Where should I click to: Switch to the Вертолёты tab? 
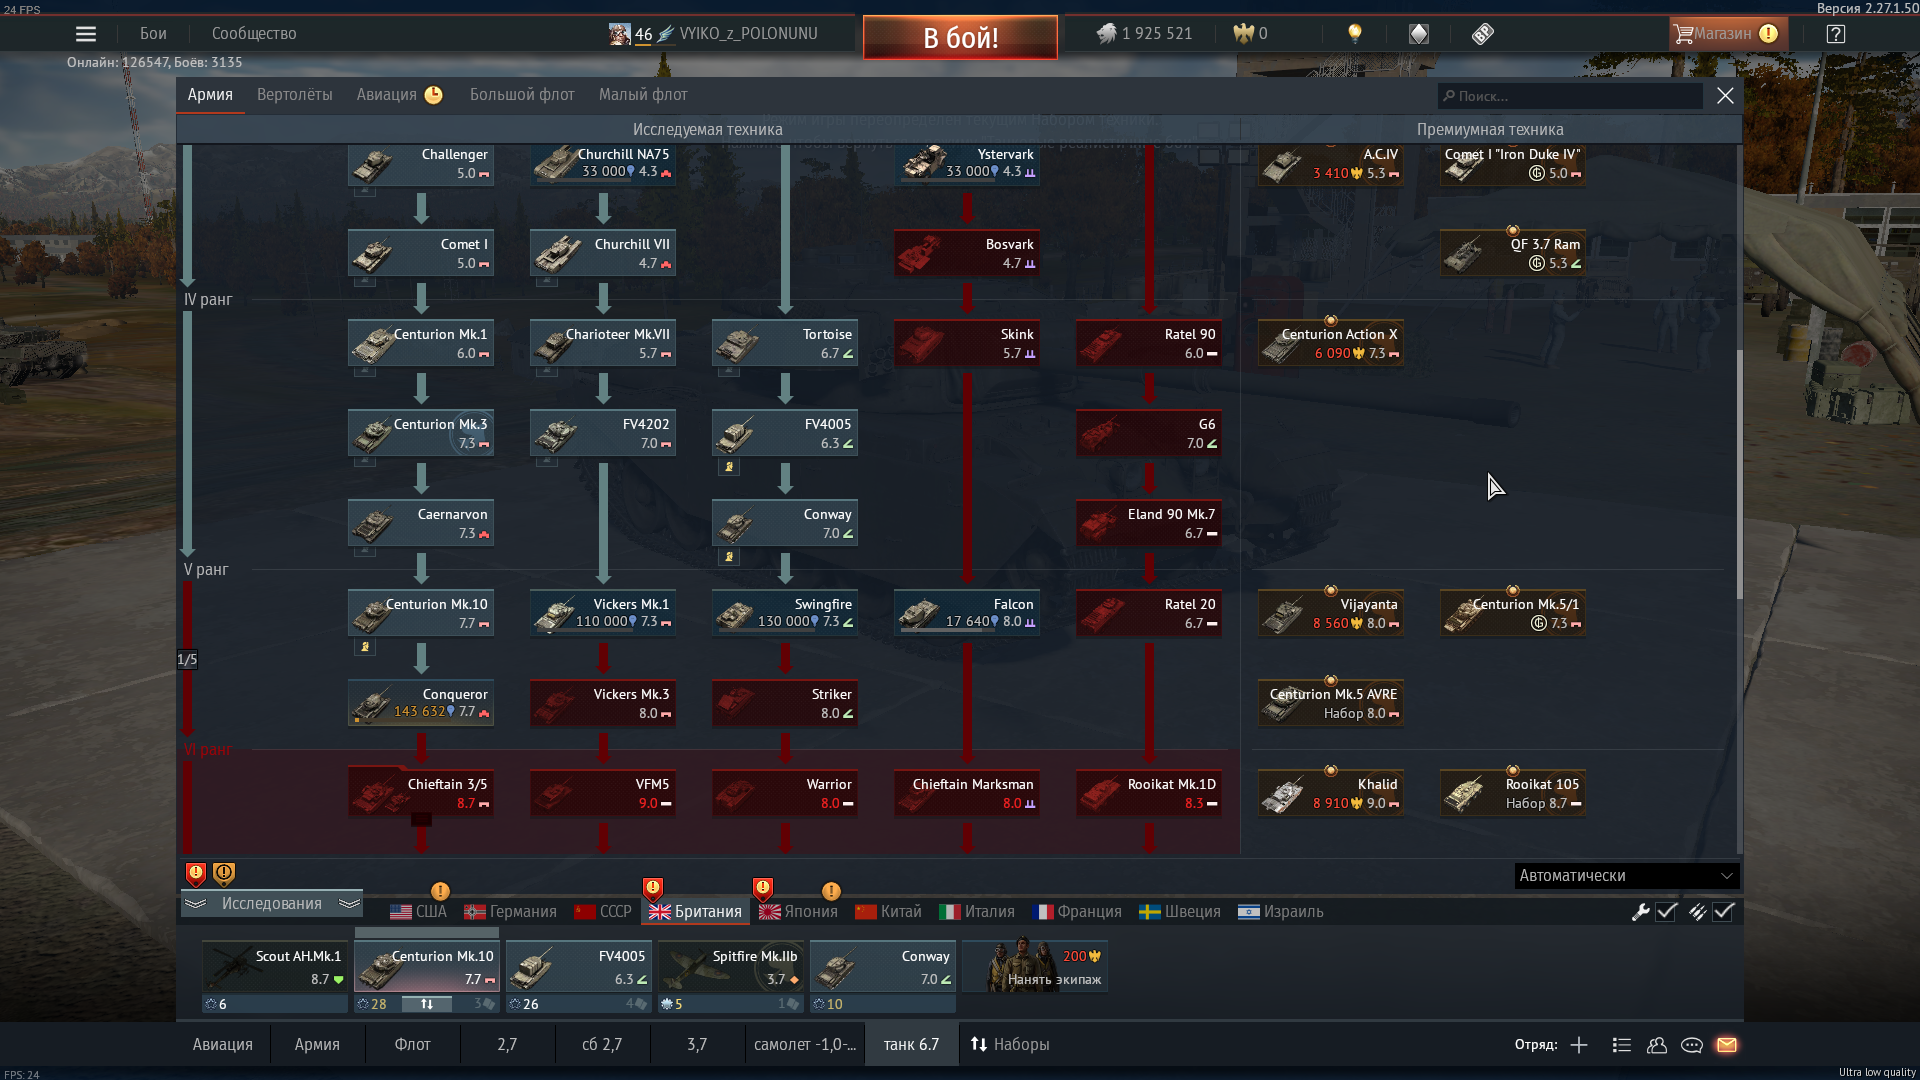295,95
